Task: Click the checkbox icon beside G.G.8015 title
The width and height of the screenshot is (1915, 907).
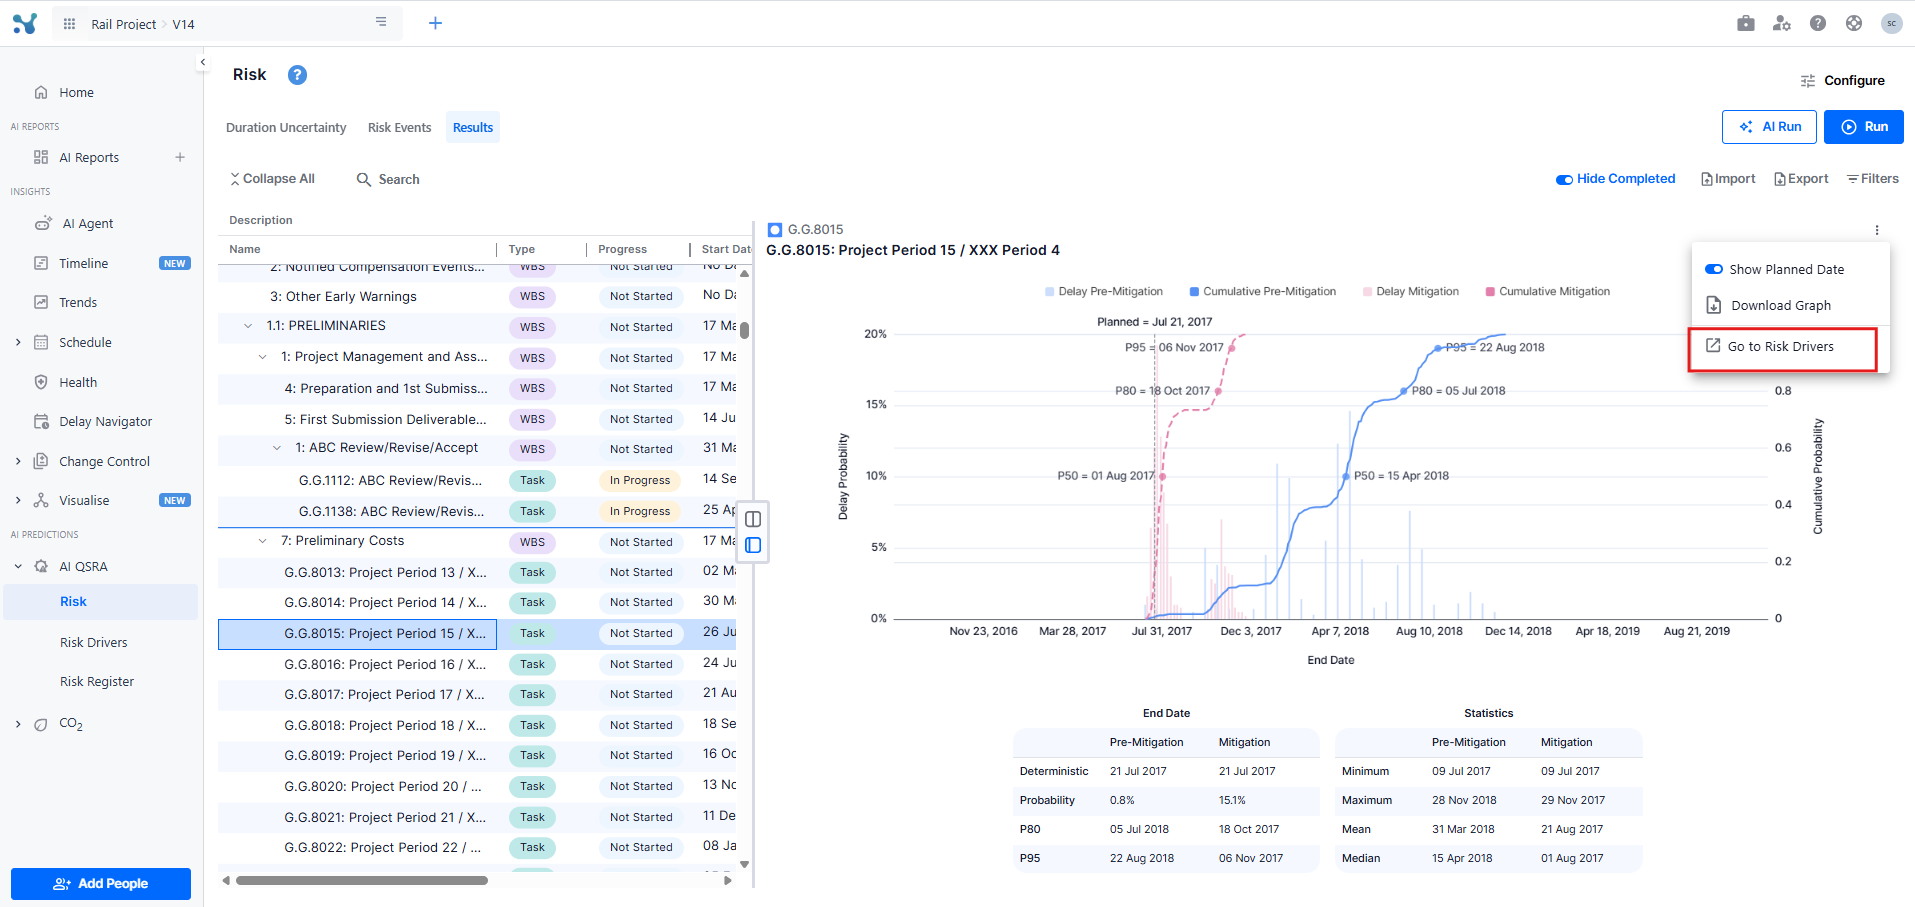Action: point(775,230)
